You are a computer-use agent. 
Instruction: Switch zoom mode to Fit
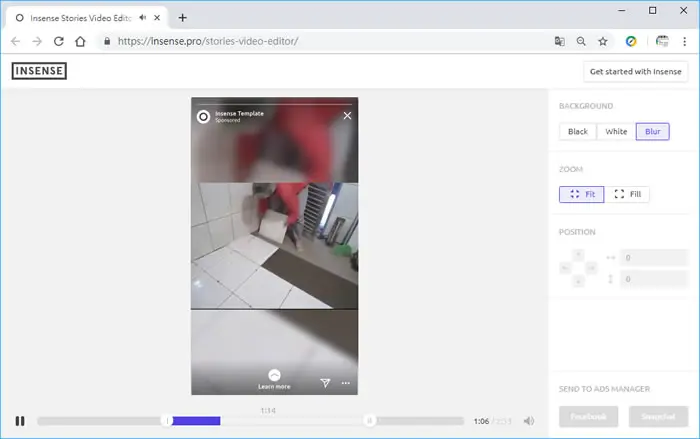pyautogui.click(x=582, y=194)
